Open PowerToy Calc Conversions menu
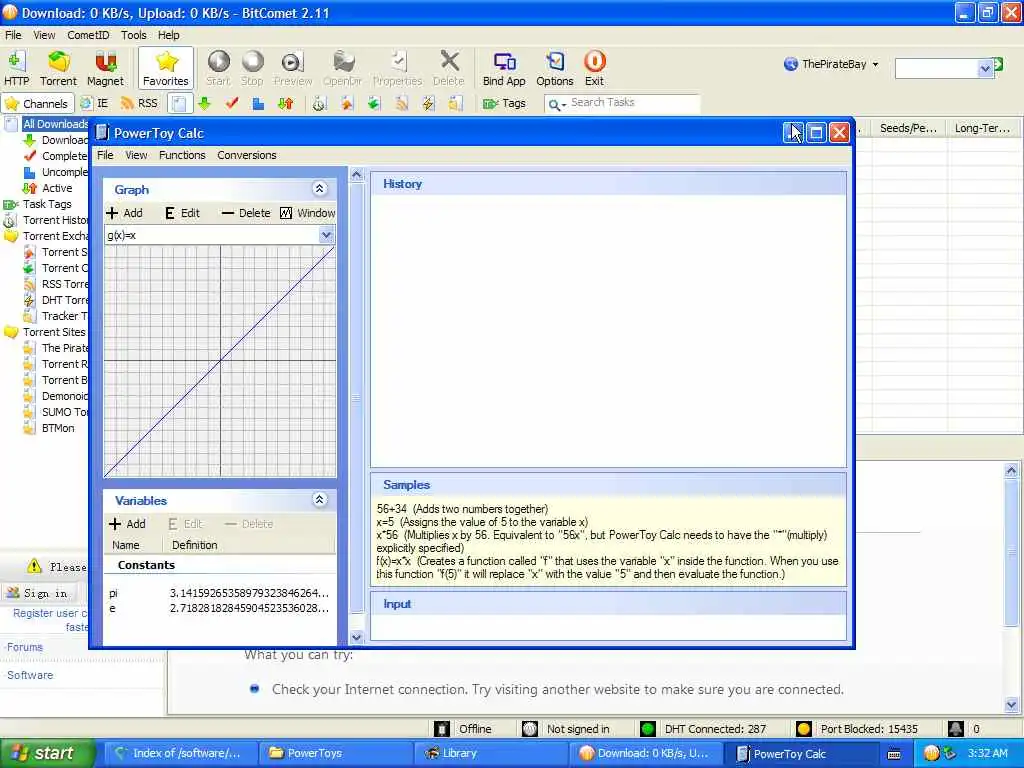1024x768 pixels. (247, 155)
